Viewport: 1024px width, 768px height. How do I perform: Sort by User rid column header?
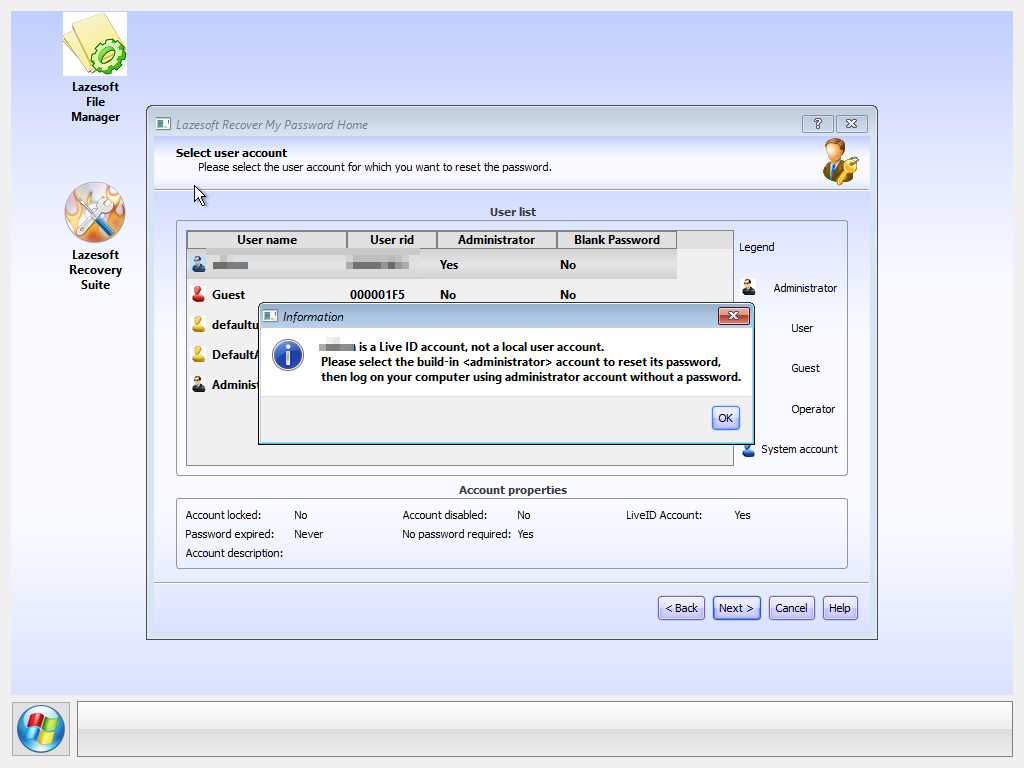pos(392,240)
